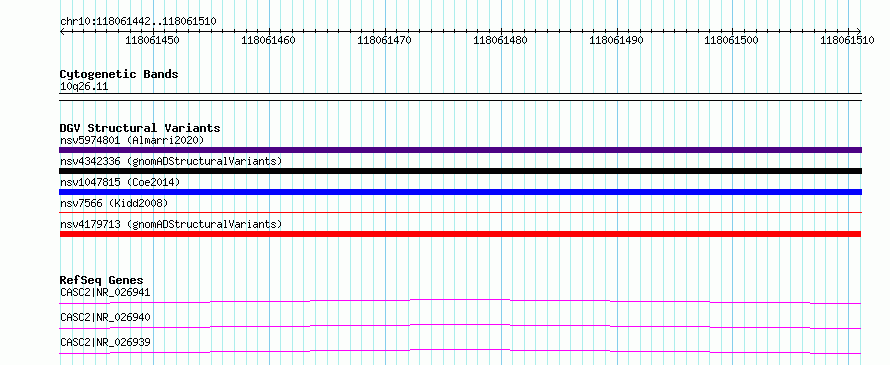This screenshot has height=365, width=890.
Task: Select the 118061460 ruler coordinate
Action: click(268, 40)
